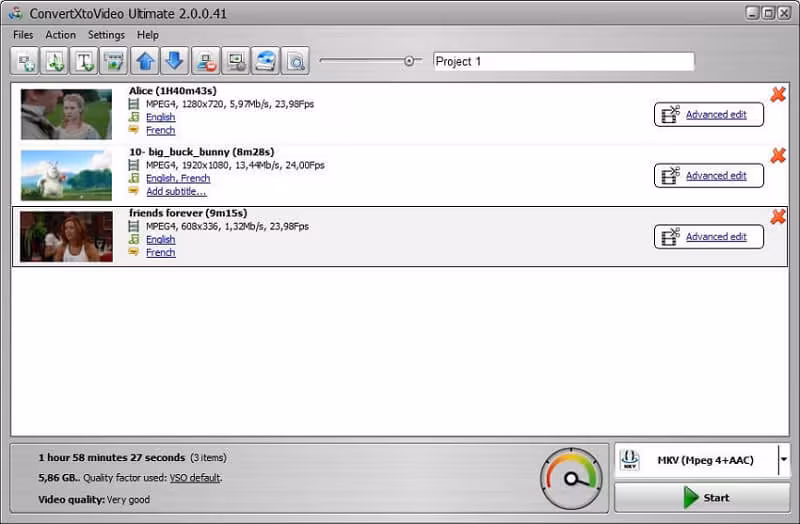Click the Add audio track toolbar icon

pyautogui.click(x=55, y=61)
